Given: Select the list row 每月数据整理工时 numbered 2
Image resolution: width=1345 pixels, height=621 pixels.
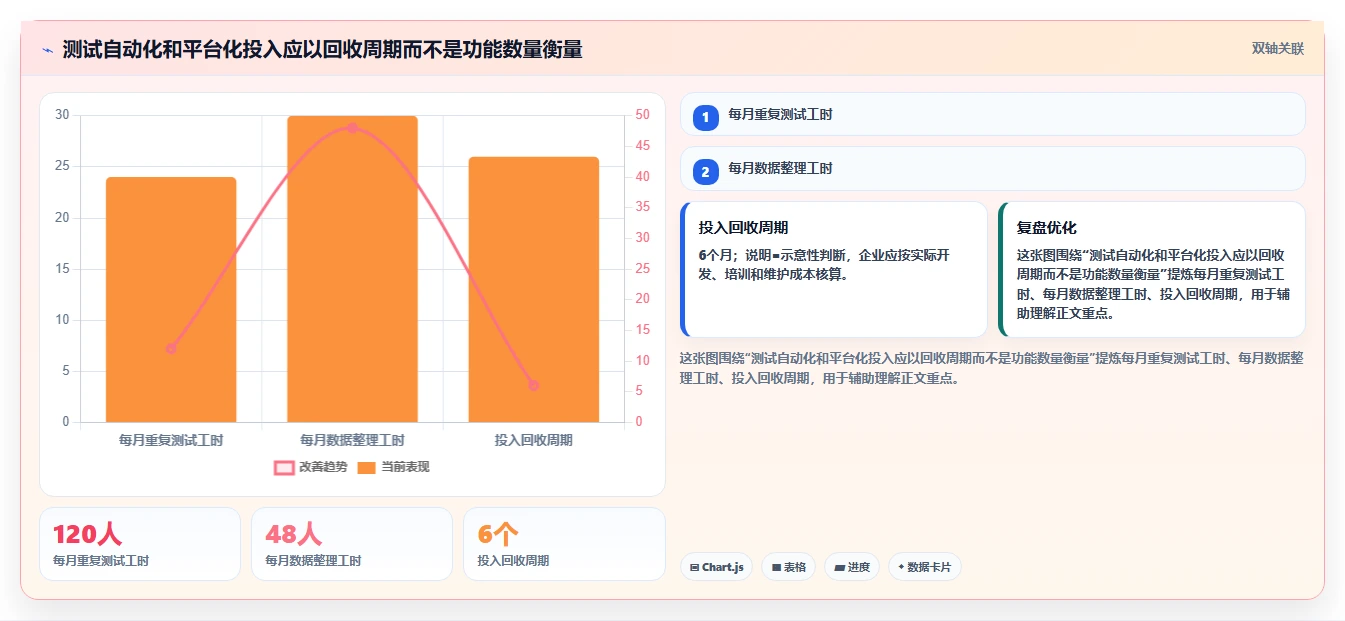Looking at the screenshot, I should pyautogui.click(x=993, y=168).
